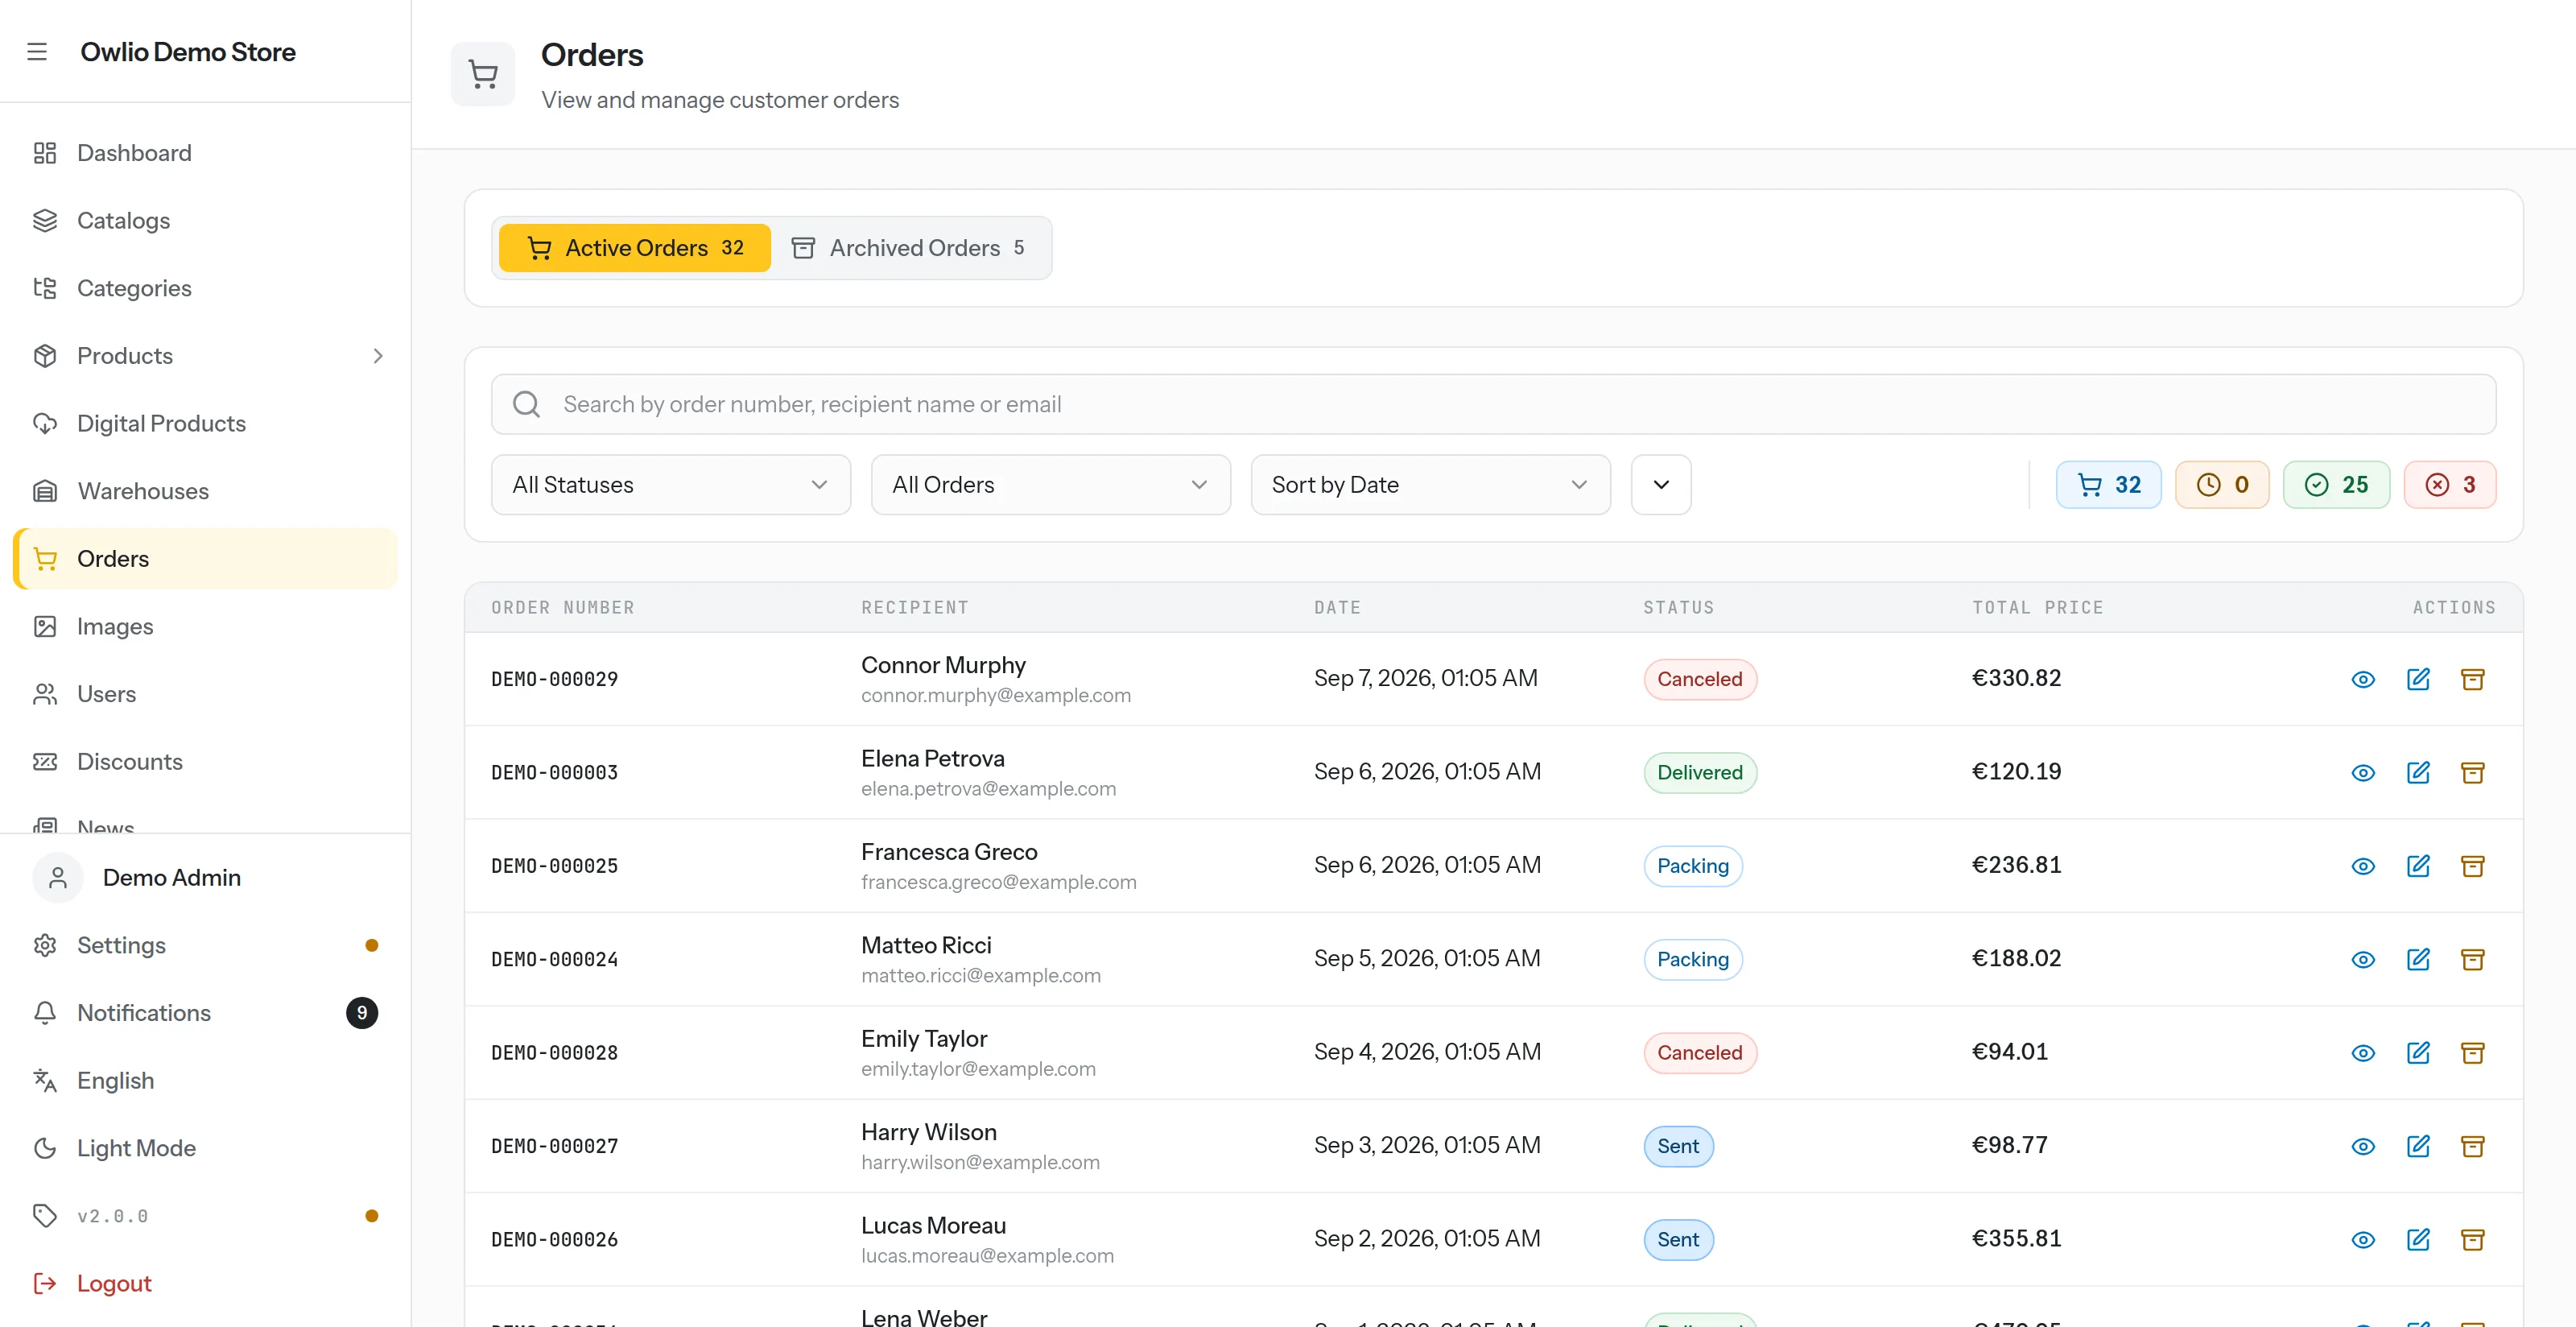Archive Harry Wilson's order
The width and height of the screenshot is (2576, 1327).
point(2473,1146)
